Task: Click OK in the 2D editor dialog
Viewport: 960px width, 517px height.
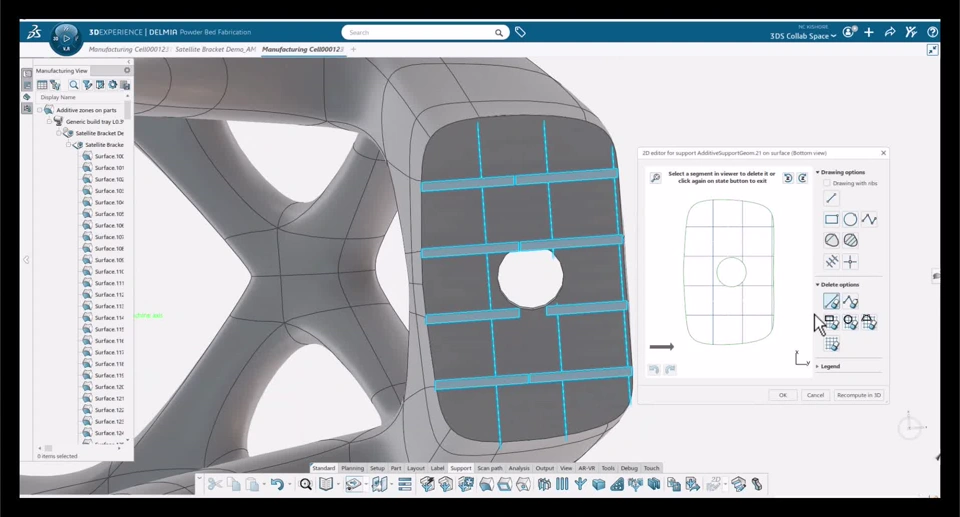Action: click(x=782, y=395)
